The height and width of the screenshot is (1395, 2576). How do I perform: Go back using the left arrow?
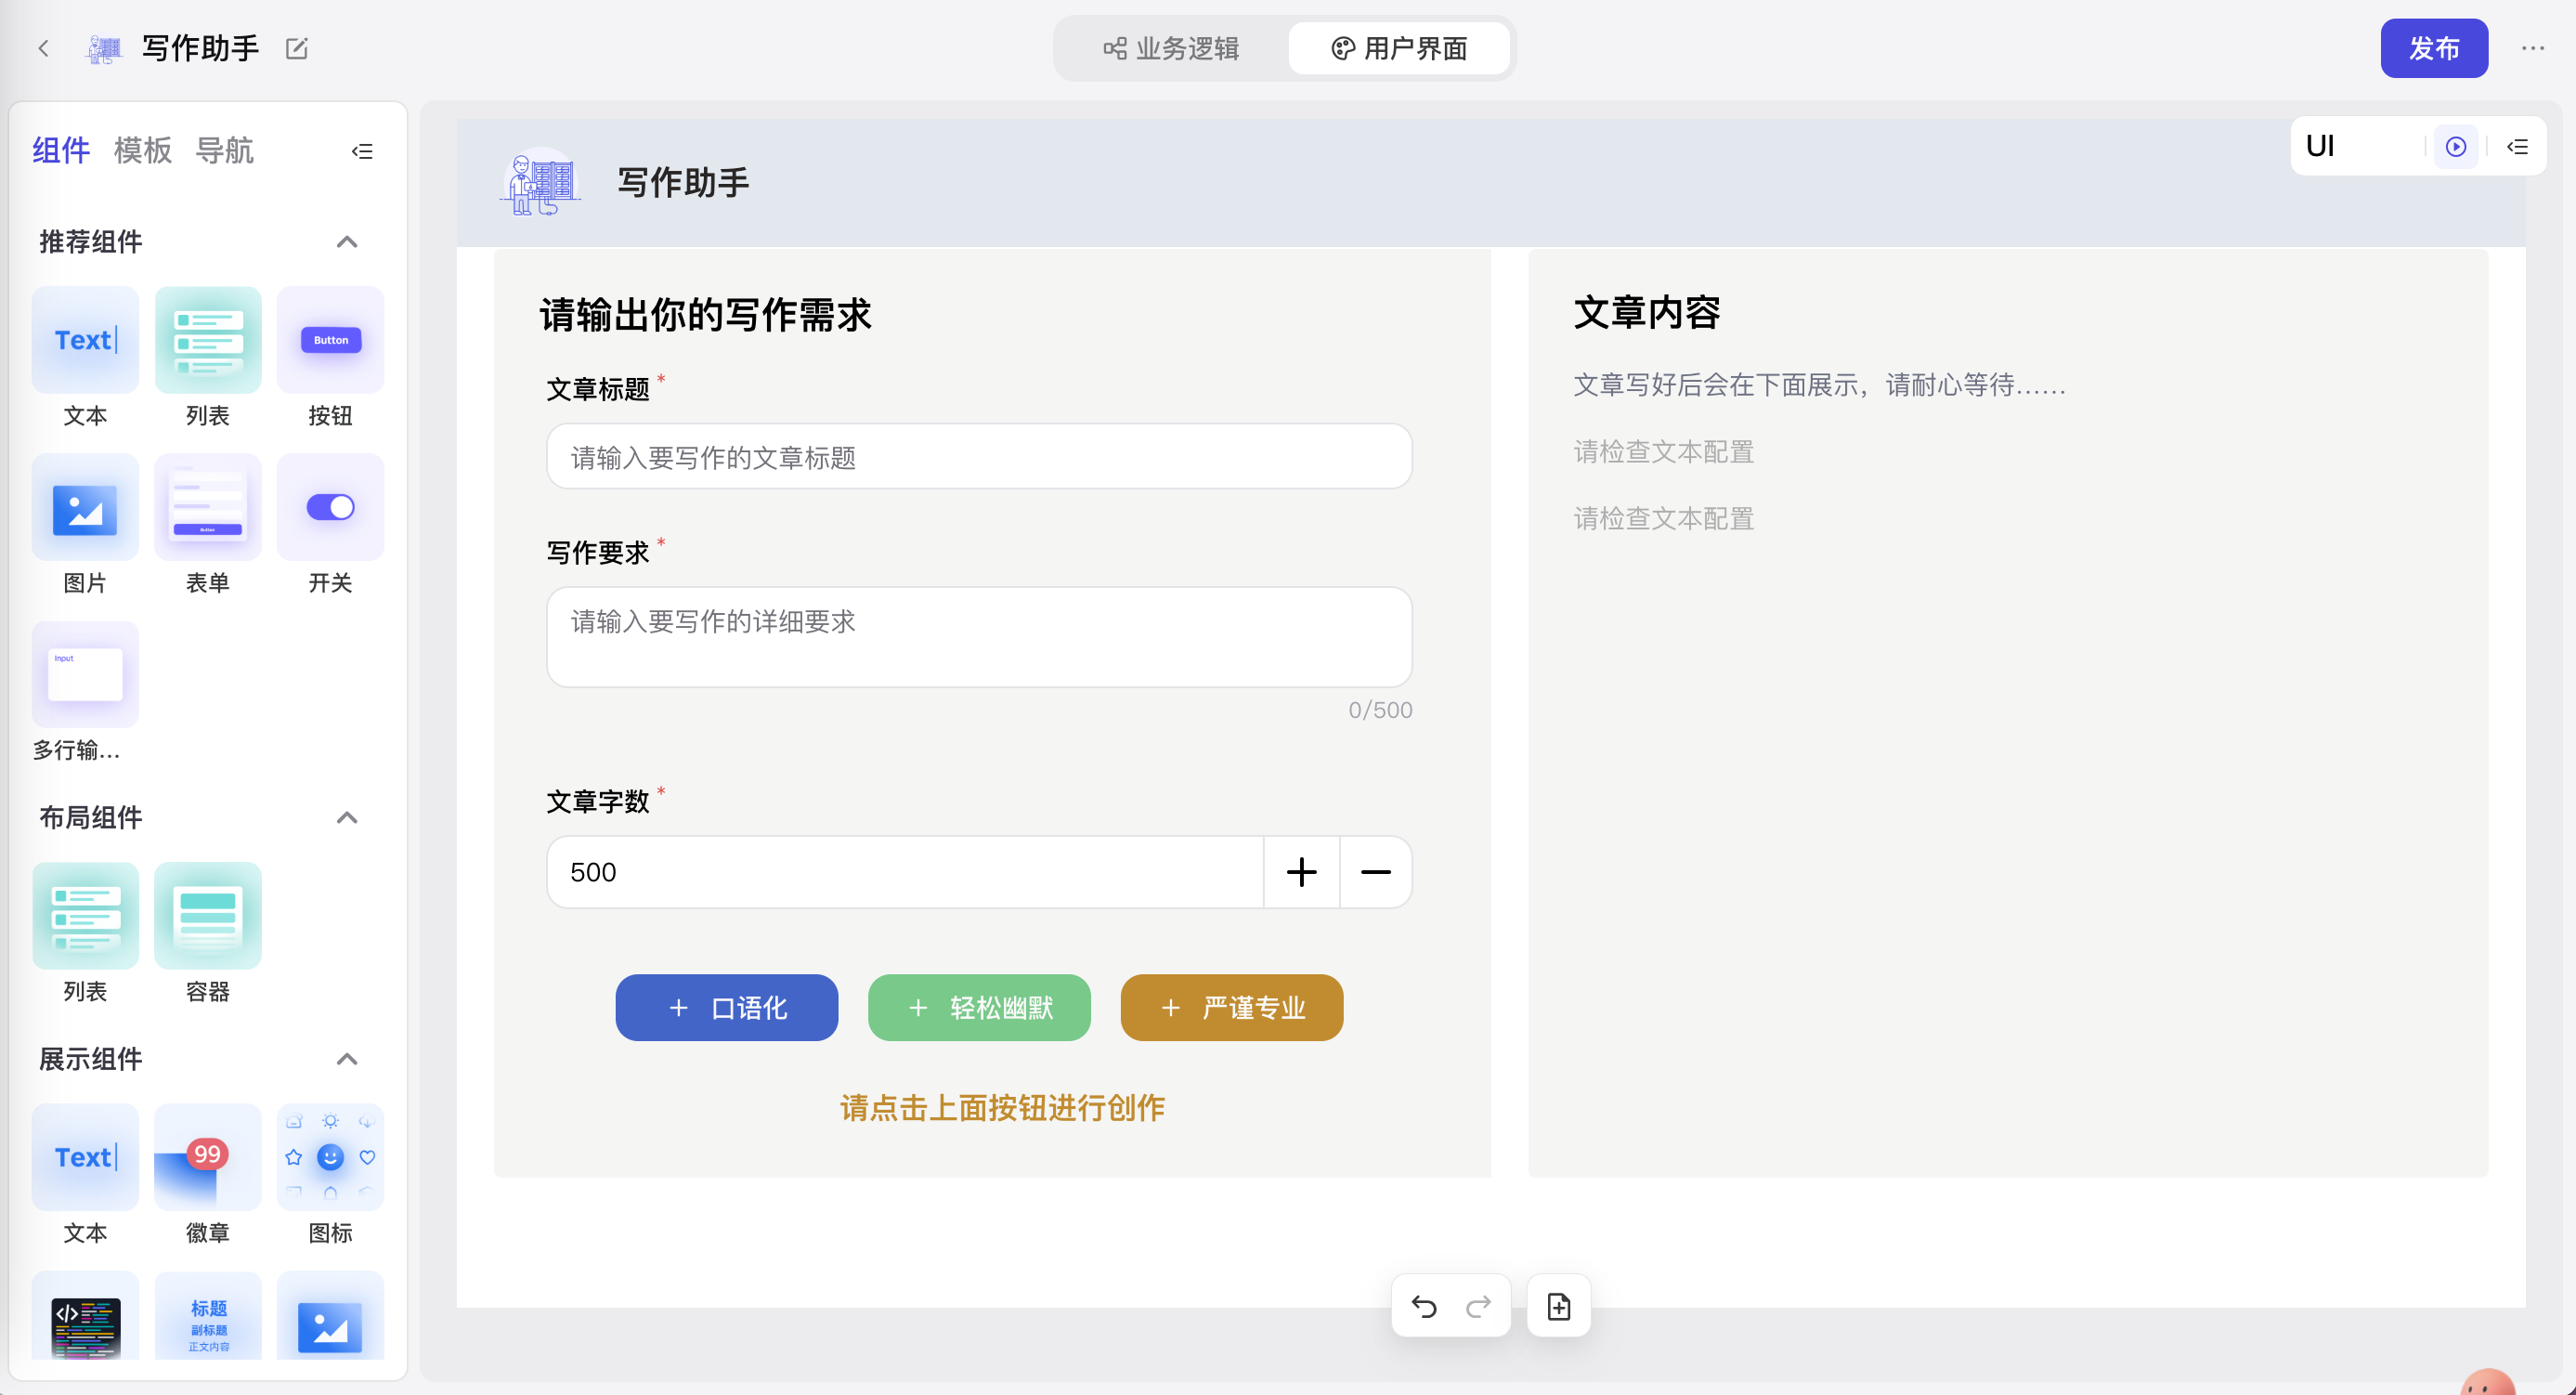click(x=43, y=48)
